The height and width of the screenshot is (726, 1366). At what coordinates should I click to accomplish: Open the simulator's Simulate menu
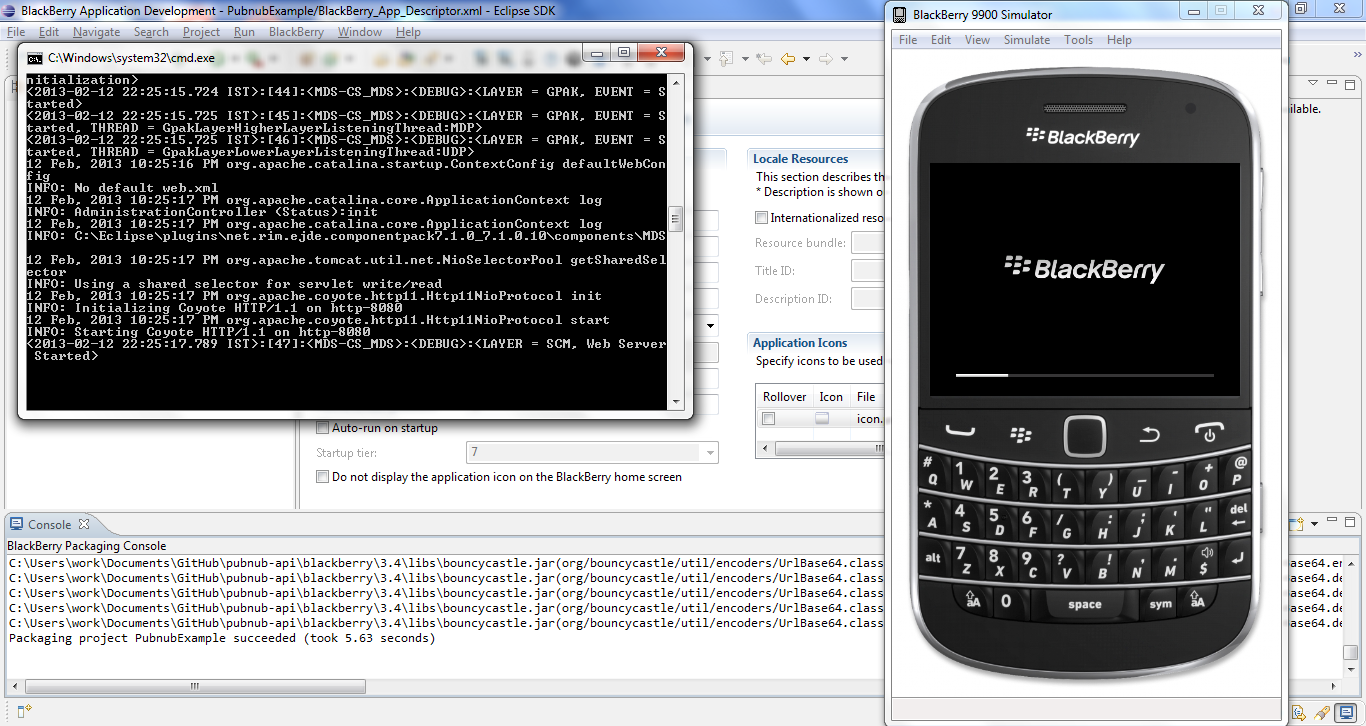tap(1027, 40)
